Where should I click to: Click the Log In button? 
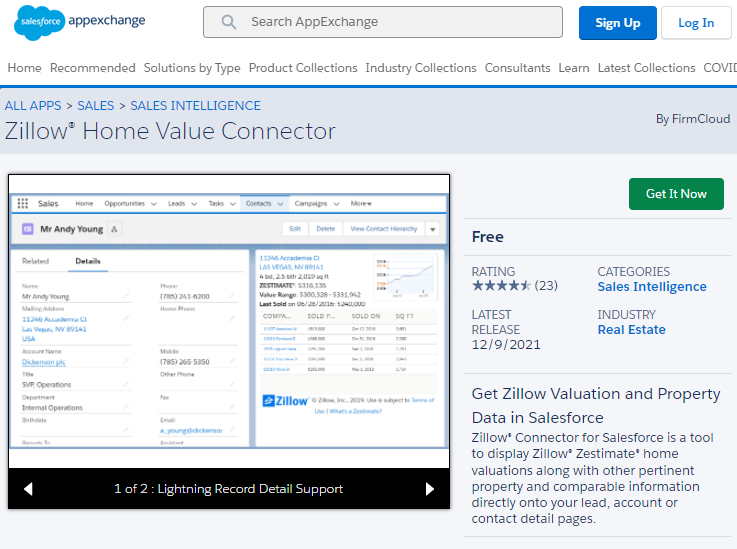(x=696, y=23)
